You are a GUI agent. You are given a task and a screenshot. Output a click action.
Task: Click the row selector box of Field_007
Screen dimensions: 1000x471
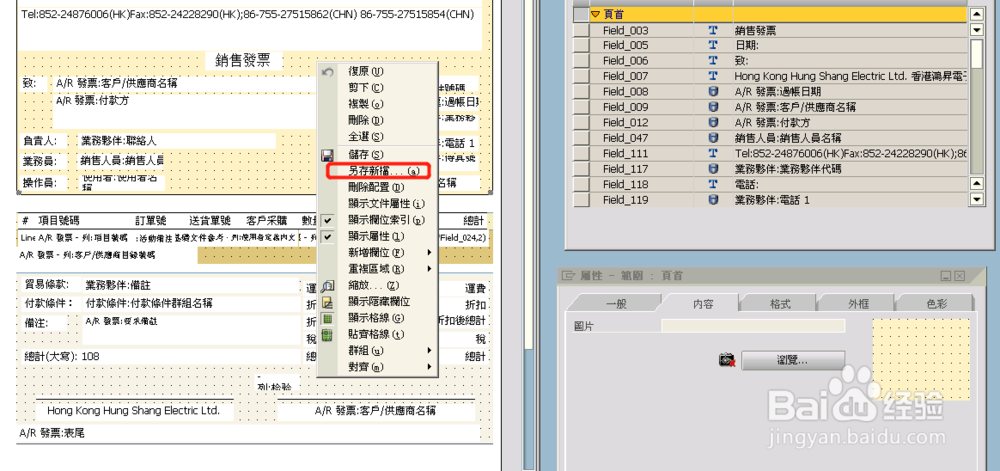580,76
